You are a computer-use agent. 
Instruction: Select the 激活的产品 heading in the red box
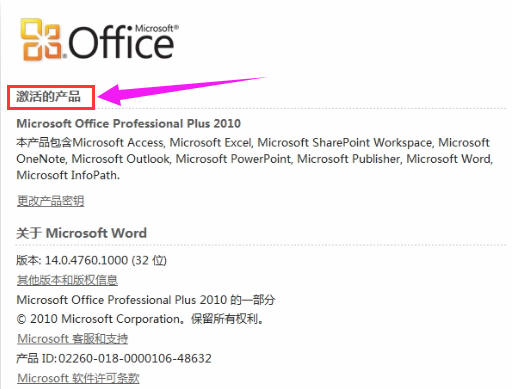[x=49, y=97]
